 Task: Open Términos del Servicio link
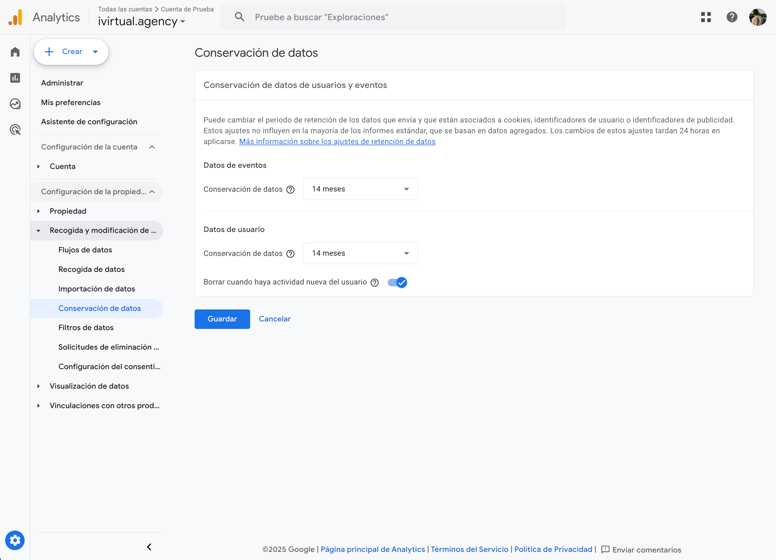[469, 549]
